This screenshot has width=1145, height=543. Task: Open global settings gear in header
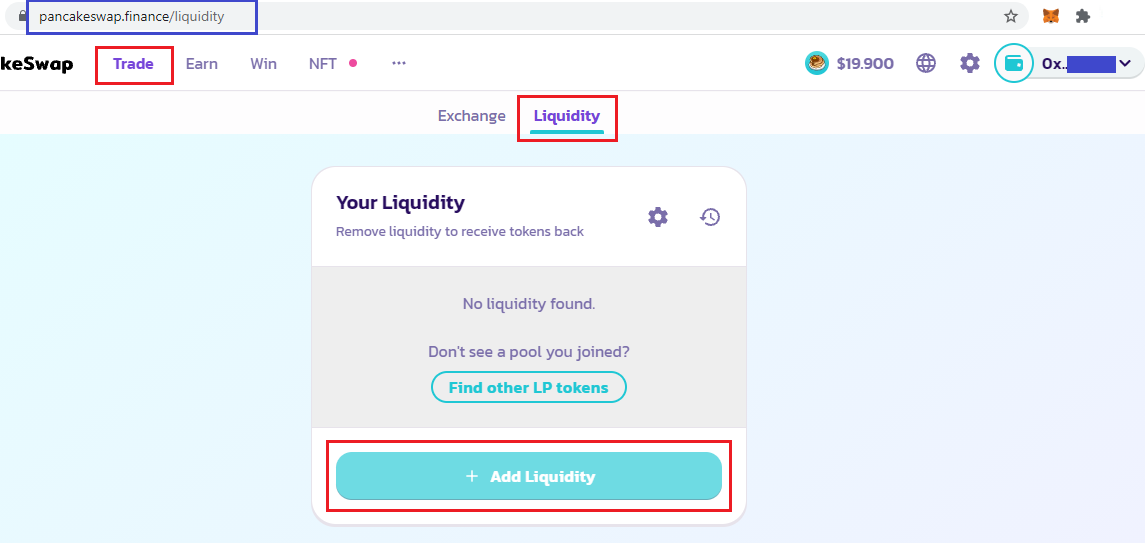pyautogui.click(x=969, y=64)
